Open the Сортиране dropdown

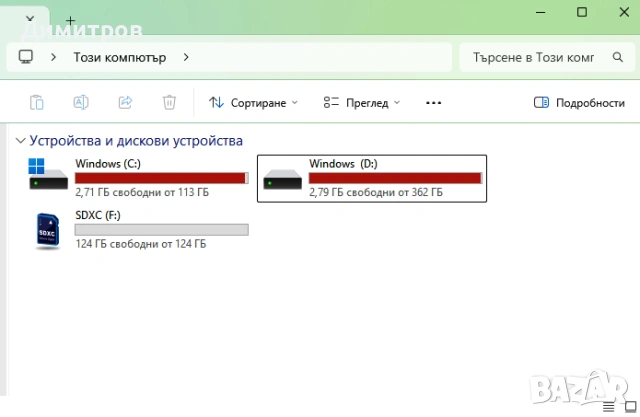point(253,103)
